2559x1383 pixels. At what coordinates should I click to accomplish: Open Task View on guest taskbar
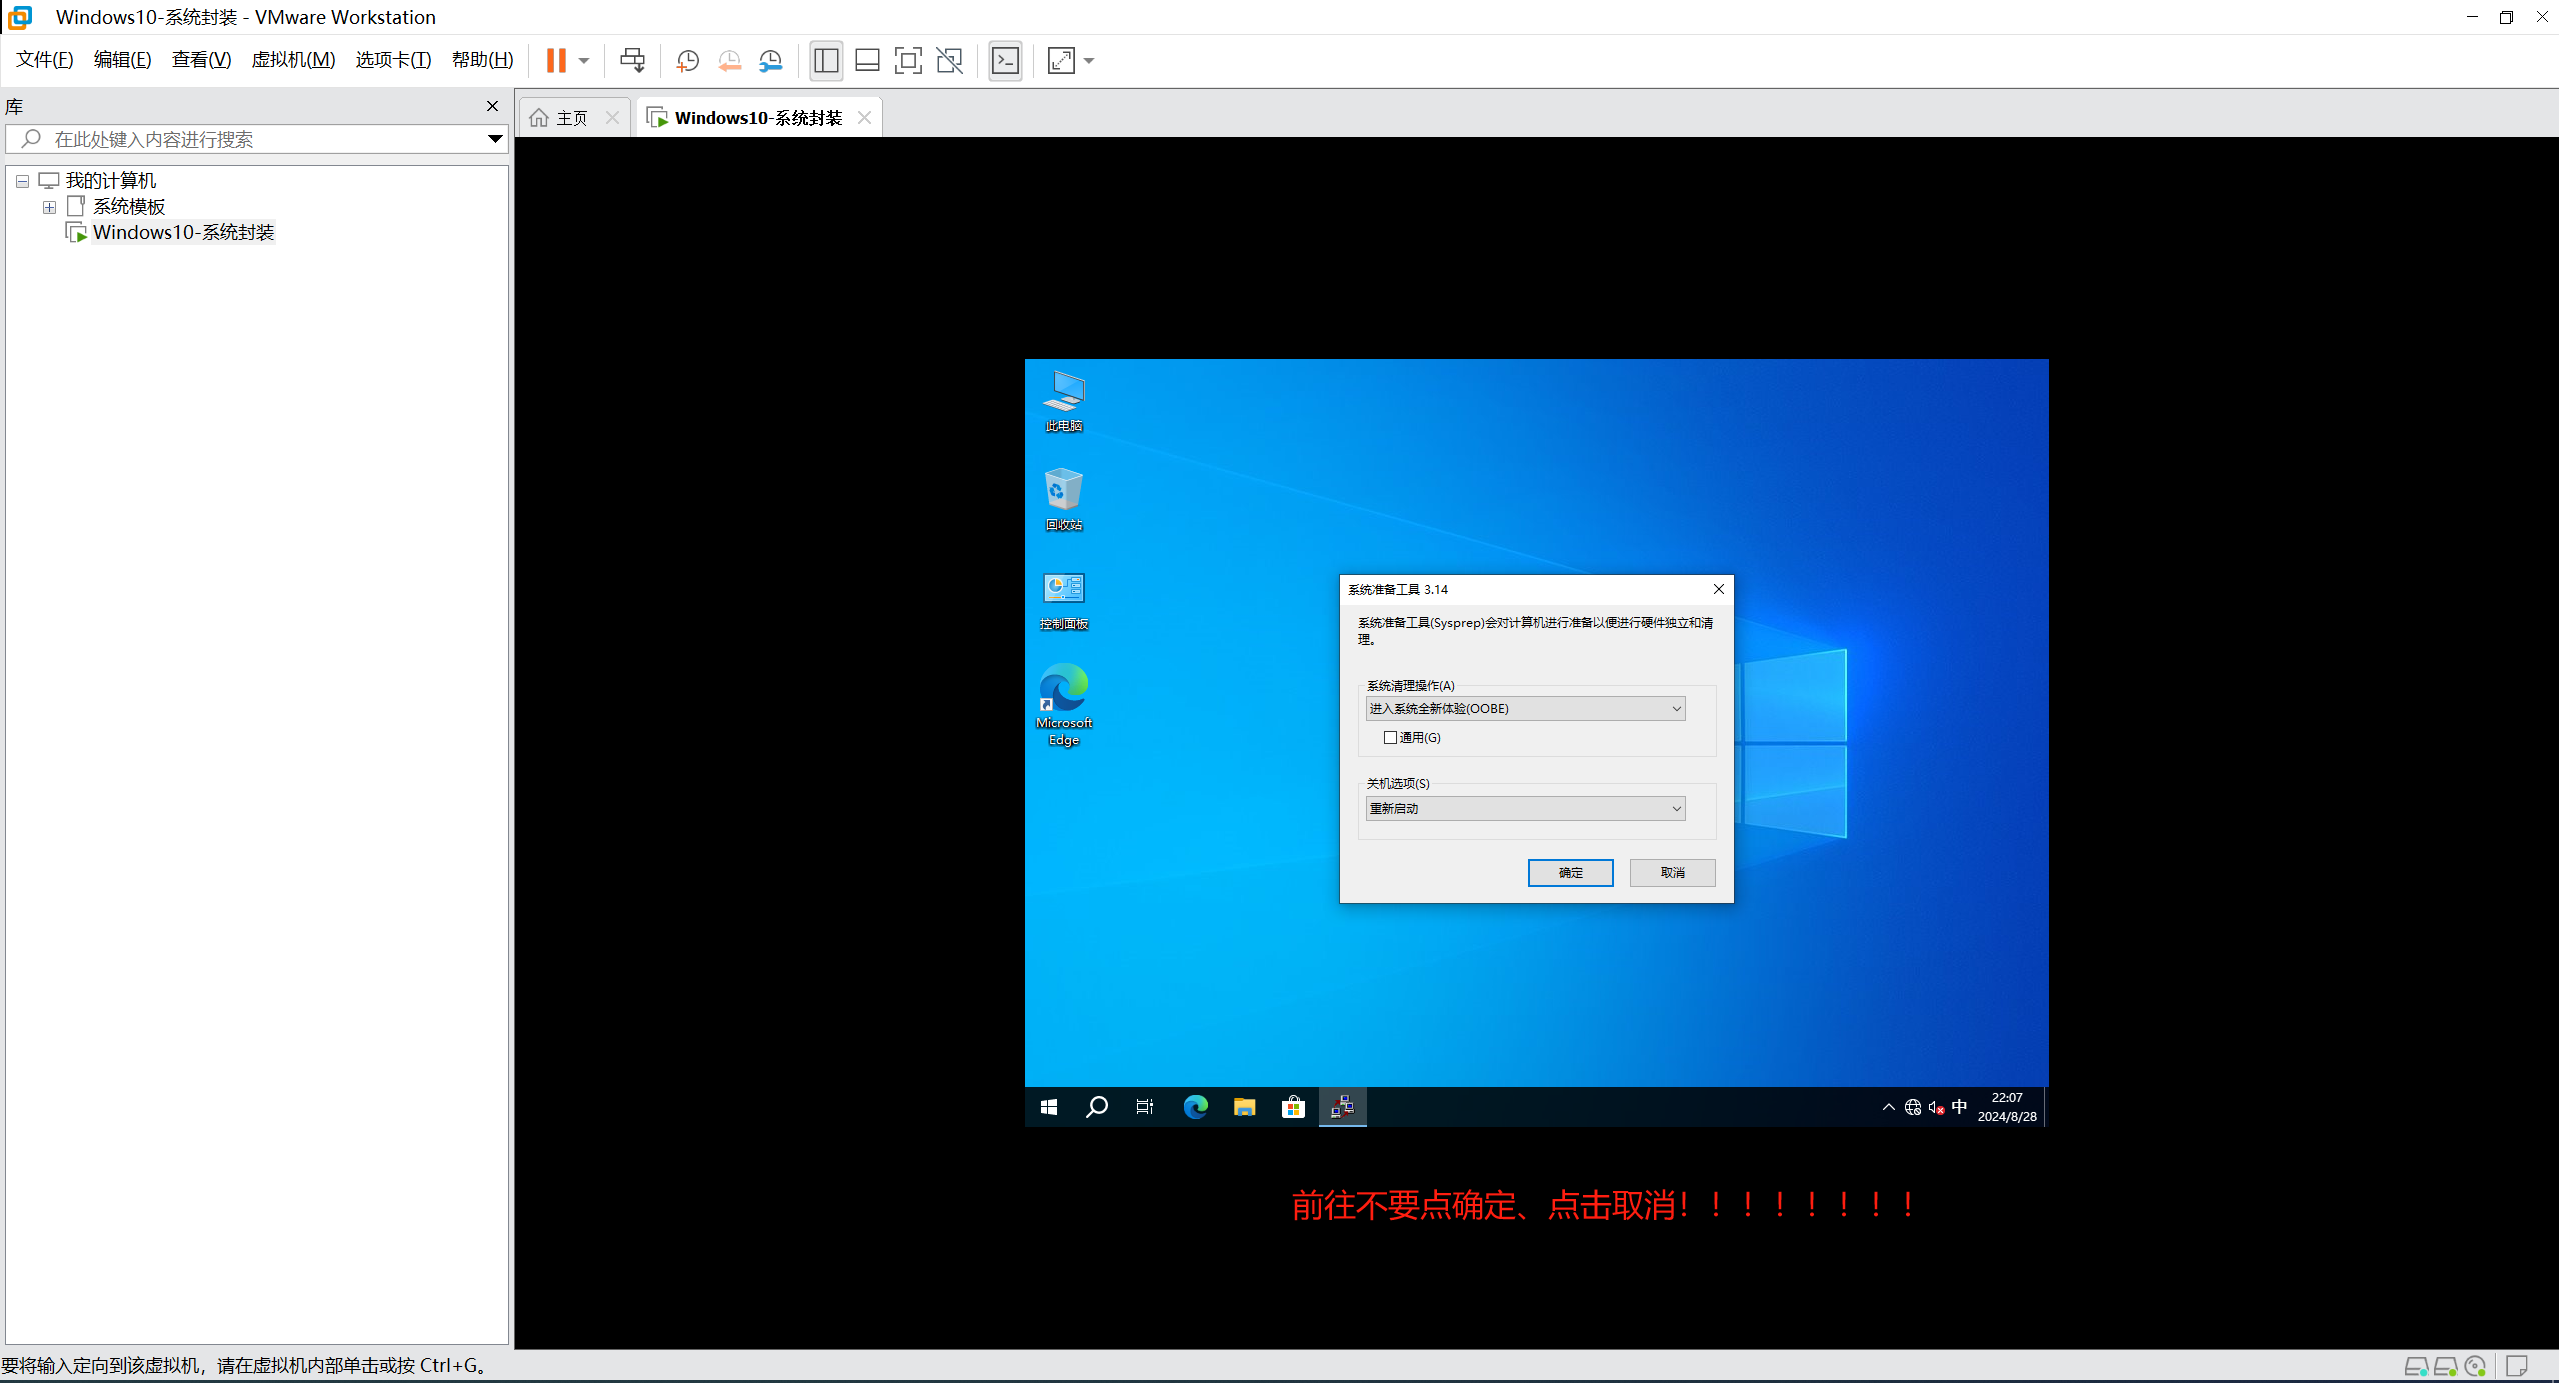click(1145, 1107)
